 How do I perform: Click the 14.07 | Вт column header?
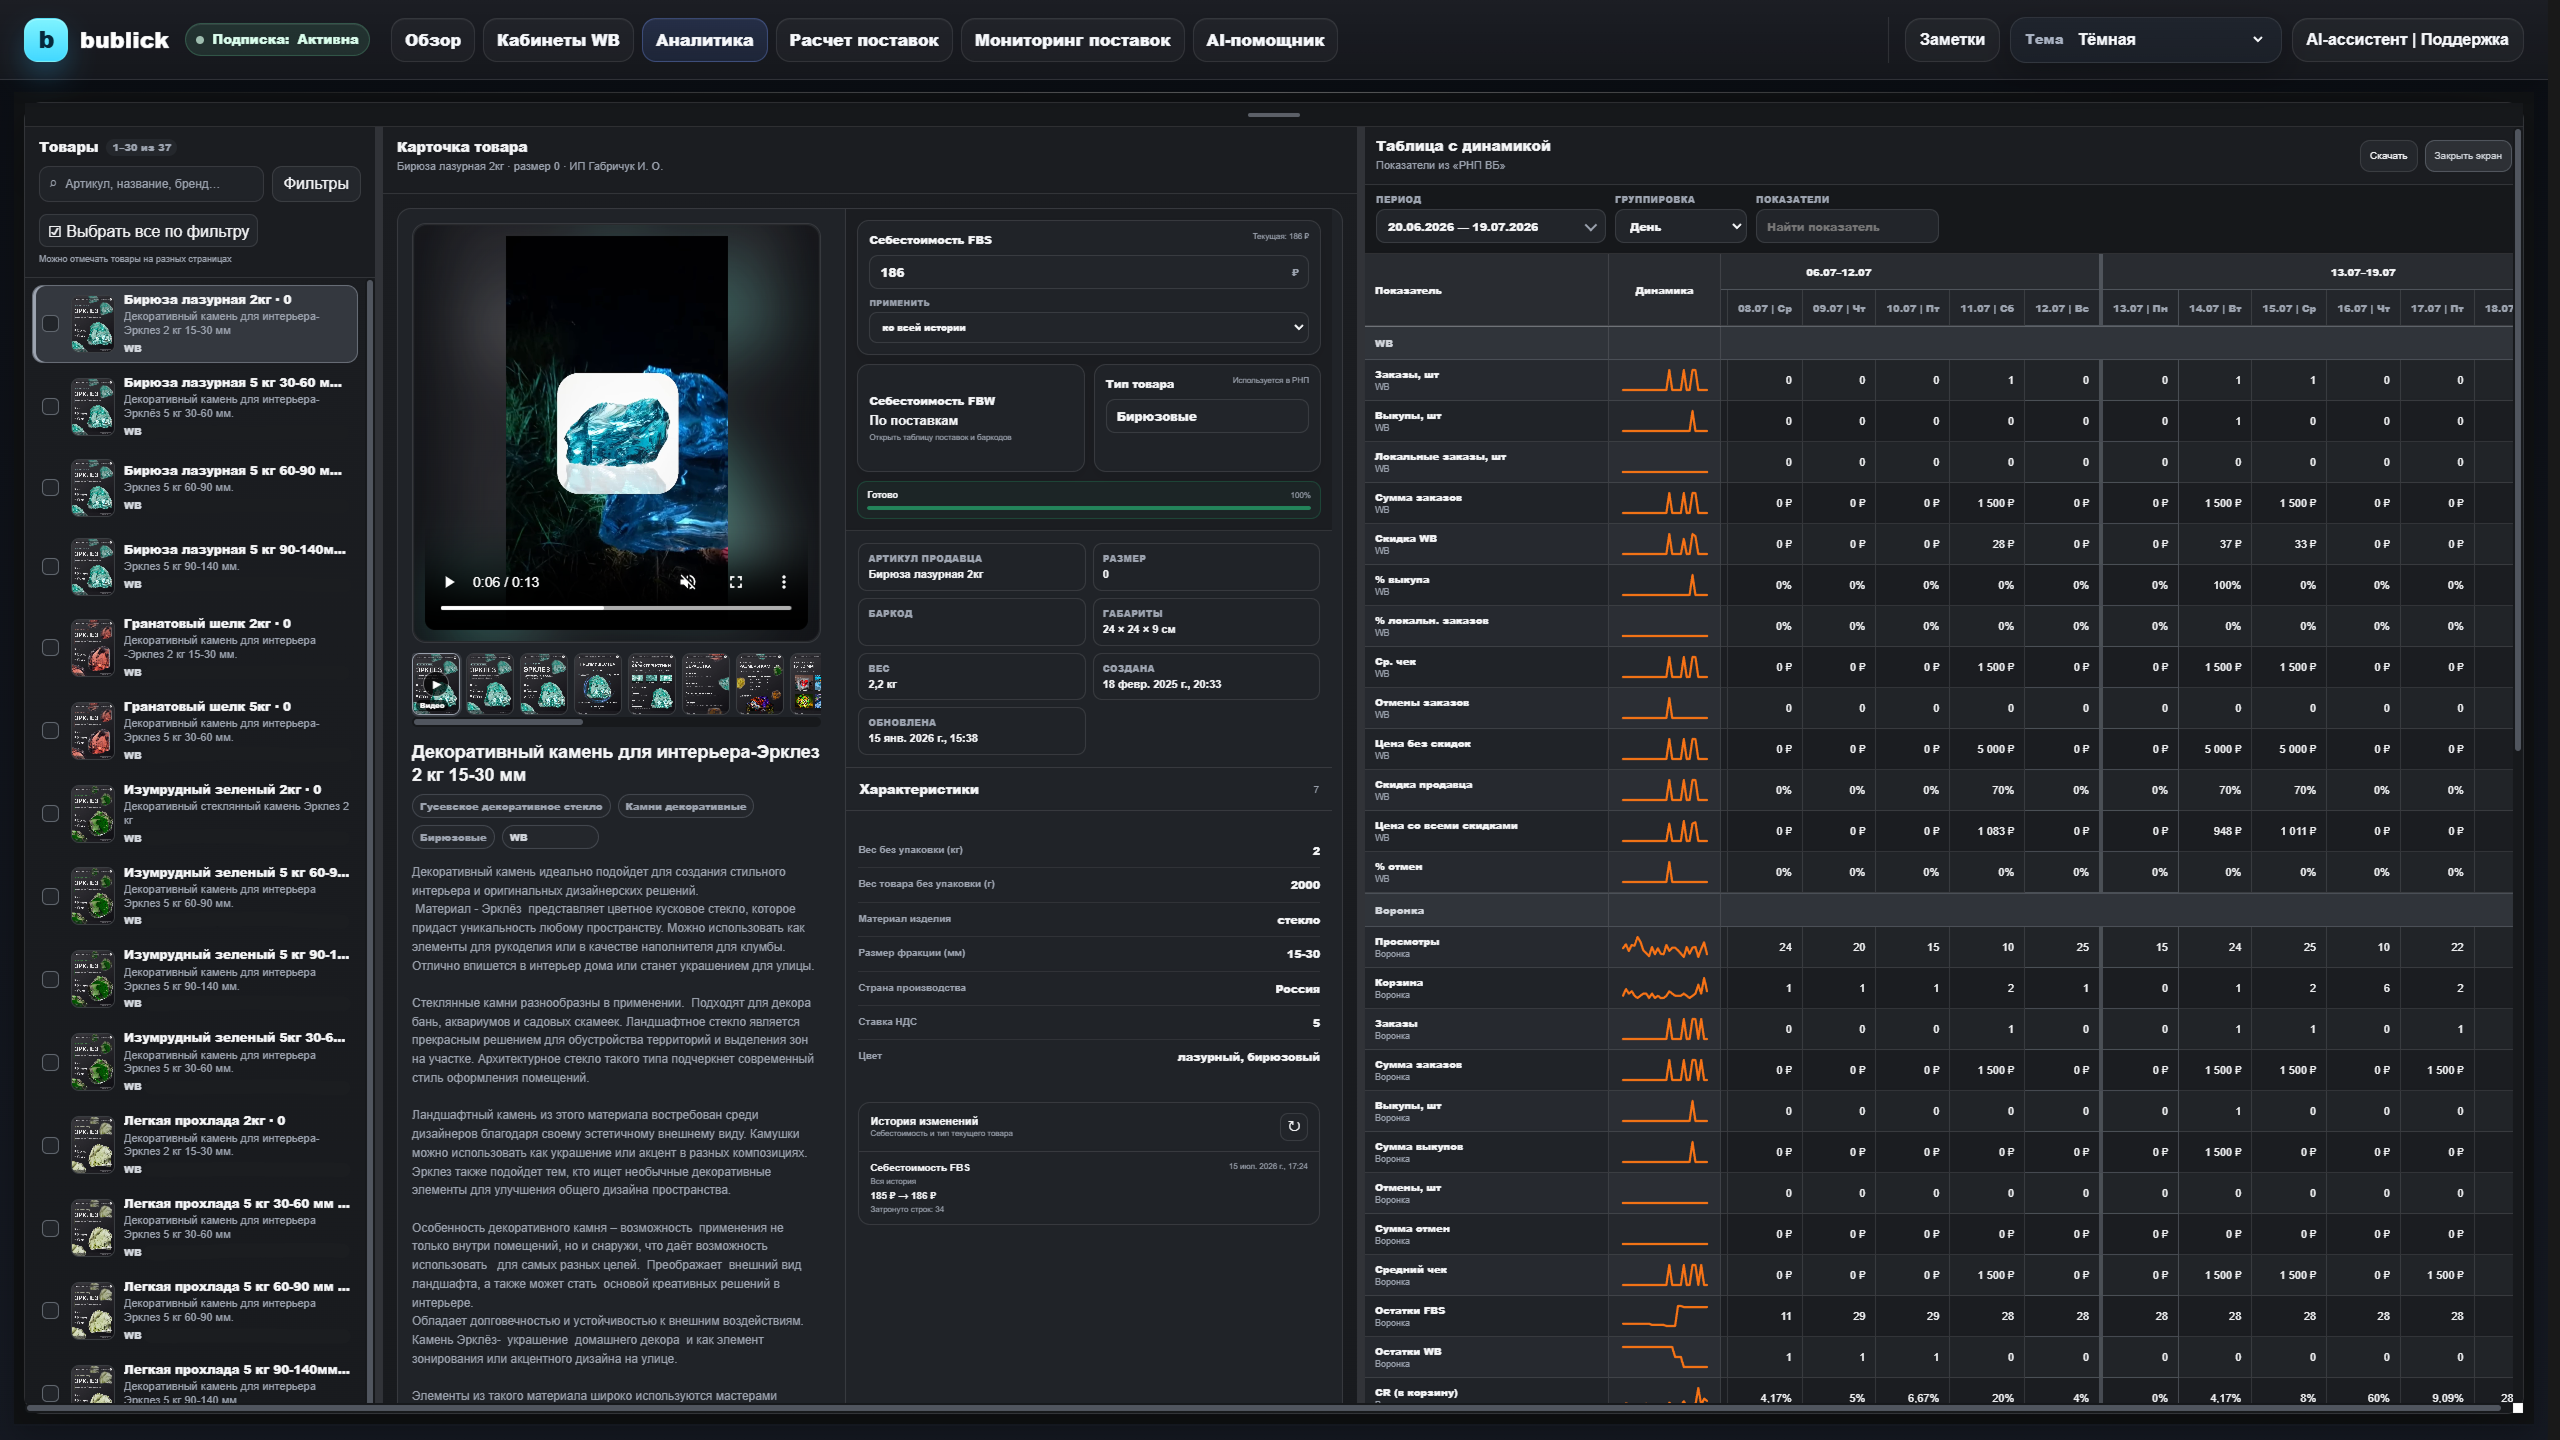coord(2215,309)
